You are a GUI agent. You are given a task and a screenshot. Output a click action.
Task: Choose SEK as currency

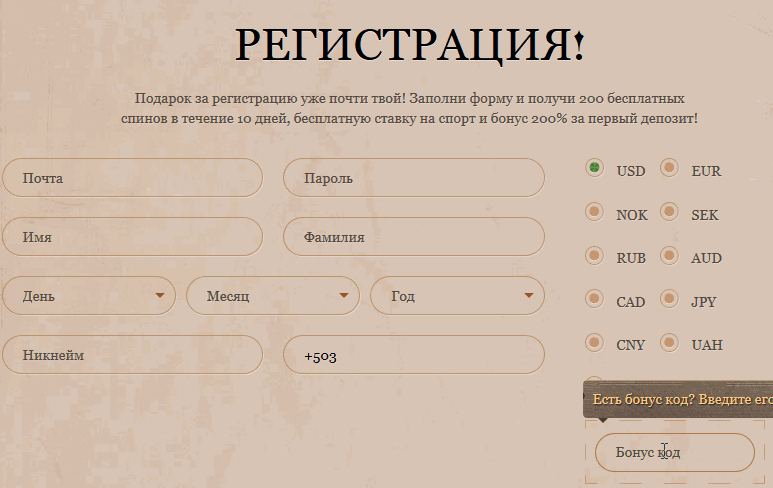point(669,212)
